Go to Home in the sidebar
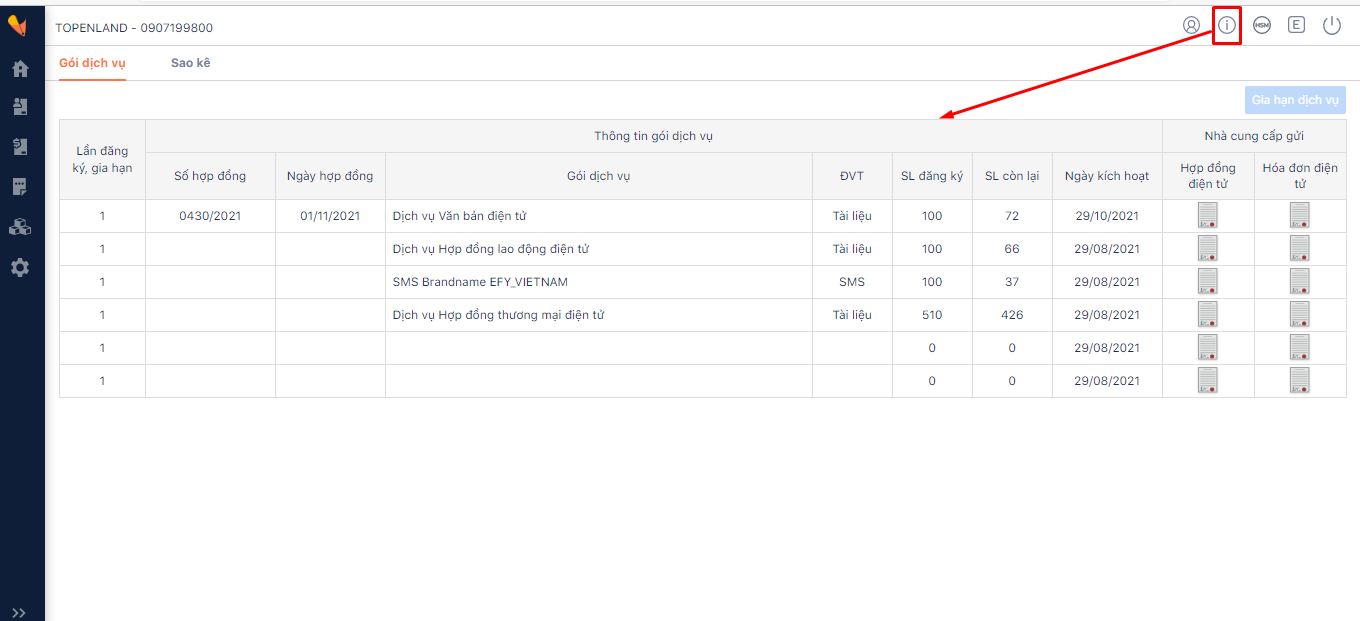 (x=20, y=69)
